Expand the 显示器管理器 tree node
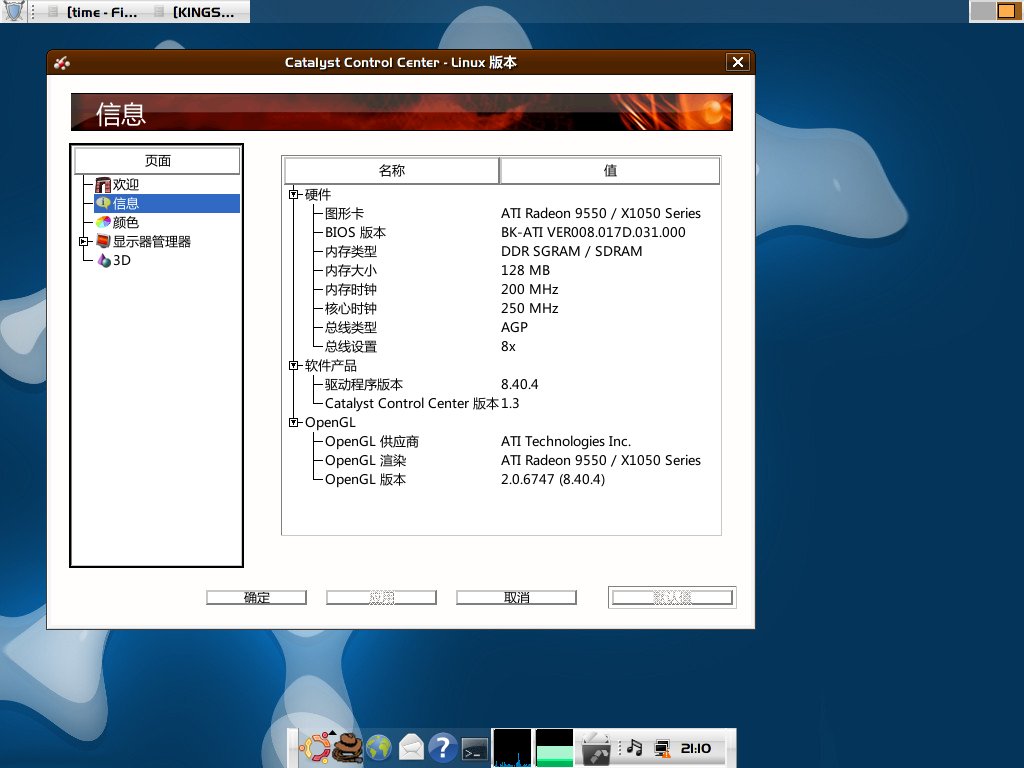The image size is (1024, 768). tap(84, 242)
